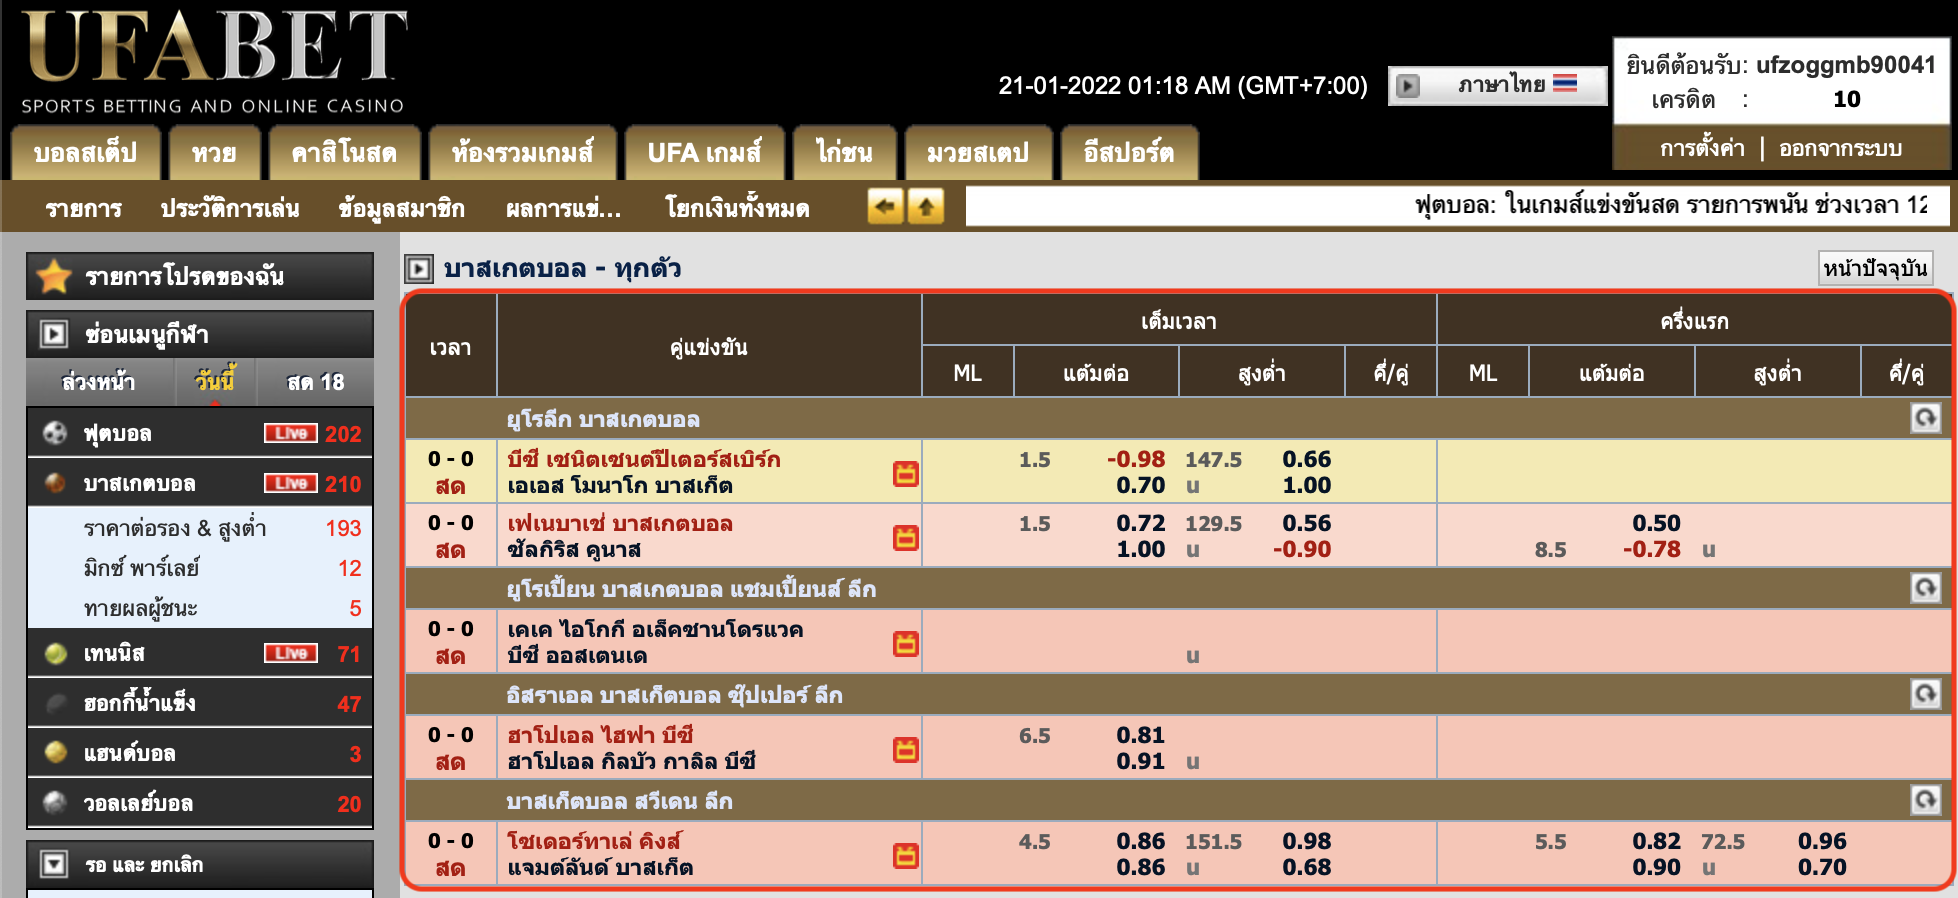Click the football sport icon
Viewport: 1958px width, 898px height.
pos(55,433)
